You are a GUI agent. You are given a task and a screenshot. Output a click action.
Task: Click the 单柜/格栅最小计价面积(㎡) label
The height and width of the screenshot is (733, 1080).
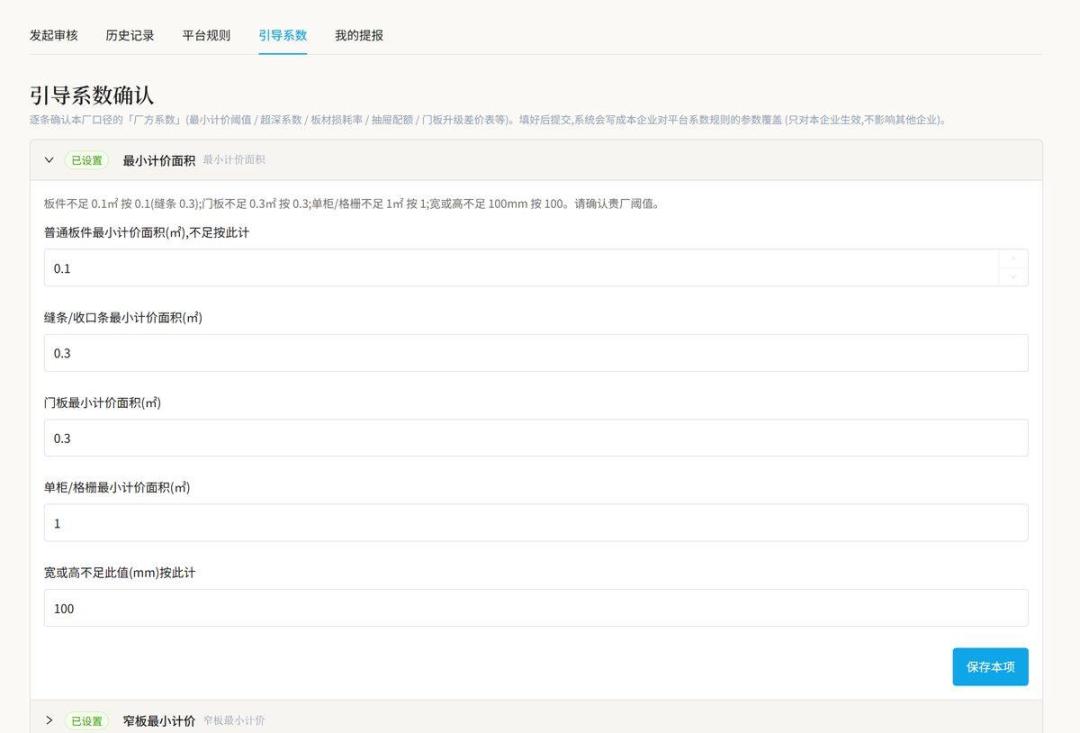(x=117, y=488)
